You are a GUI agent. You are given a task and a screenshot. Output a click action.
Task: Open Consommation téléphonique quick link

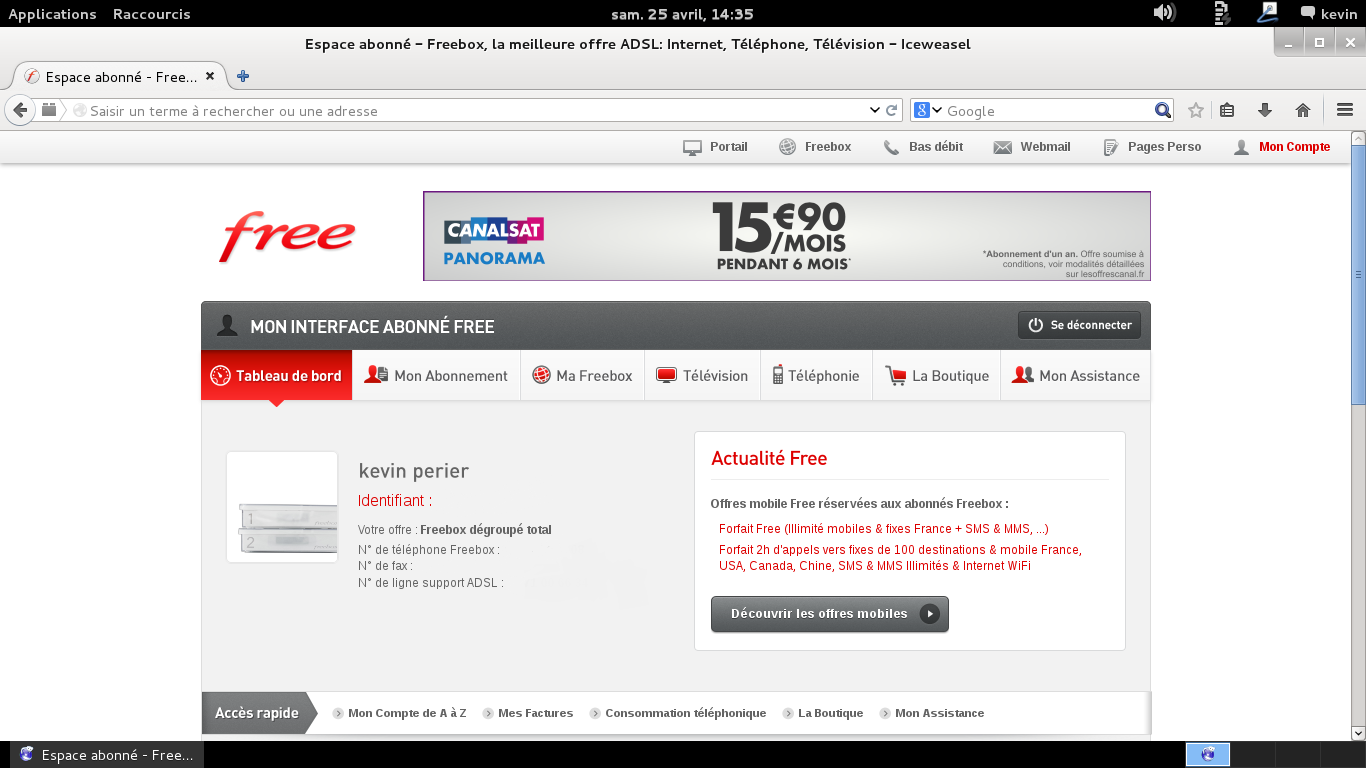click(x=678, y=713)
